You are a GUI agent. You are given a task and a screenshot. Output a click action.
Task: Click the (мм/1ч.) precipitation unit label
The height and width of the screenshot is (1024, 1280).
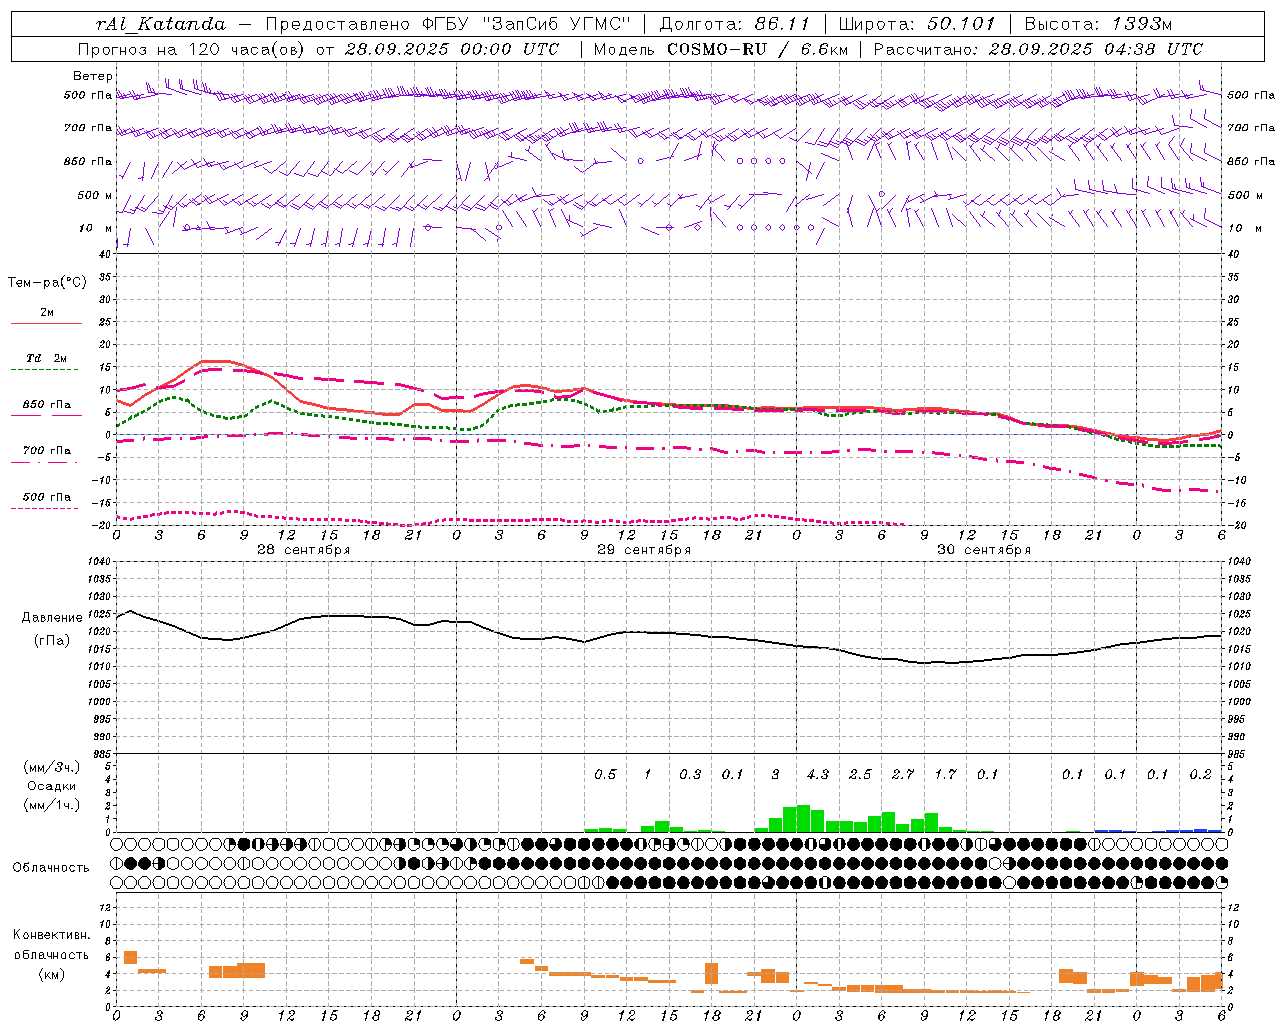pos(51,805)
